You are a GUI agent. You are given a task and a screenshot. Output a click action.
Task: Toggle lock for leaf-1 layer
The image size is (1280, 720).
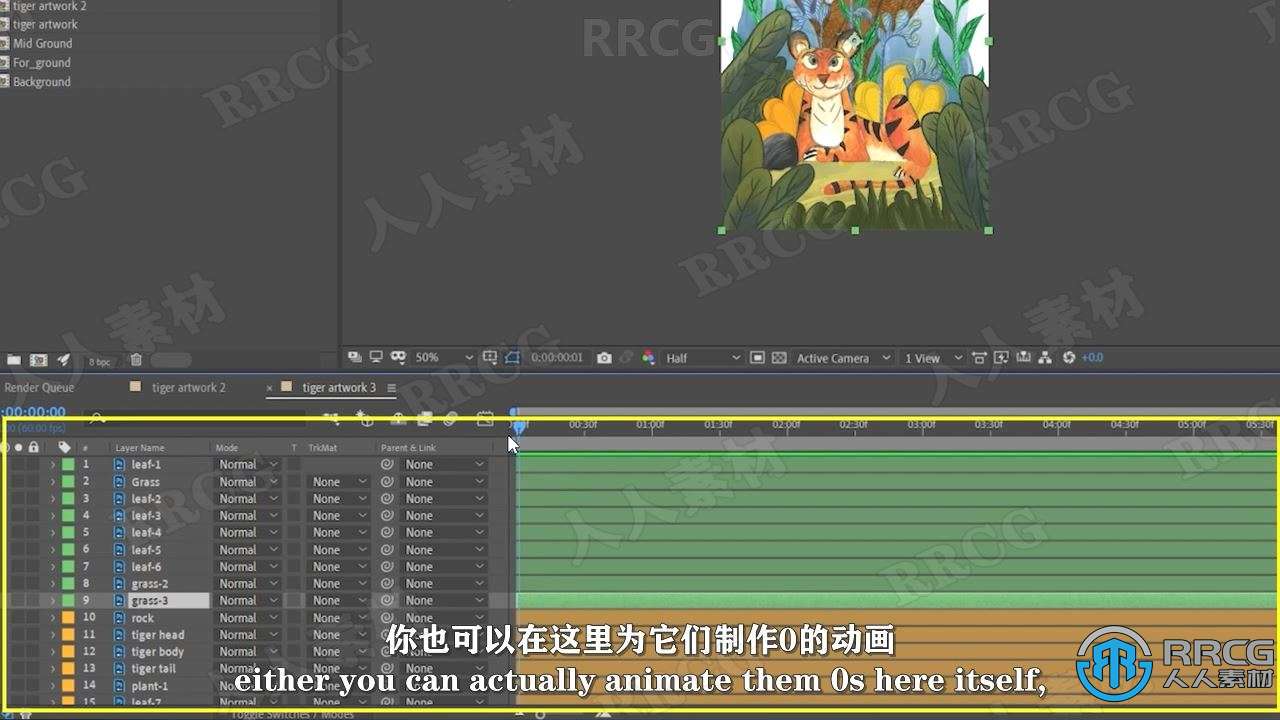pyautogui.click(x=34, y=464)
